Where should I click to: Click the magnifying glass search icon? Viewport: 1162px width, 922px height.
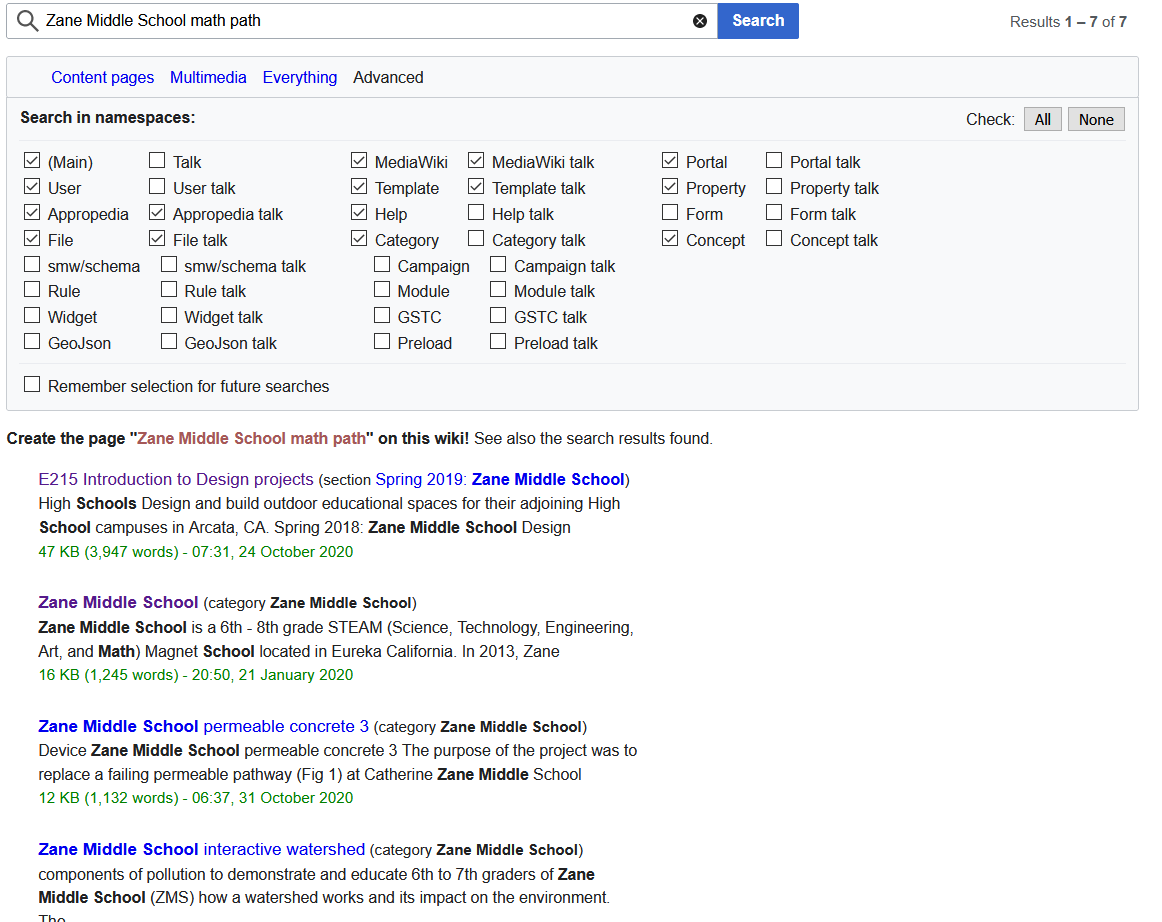click(x=27, y=21)
